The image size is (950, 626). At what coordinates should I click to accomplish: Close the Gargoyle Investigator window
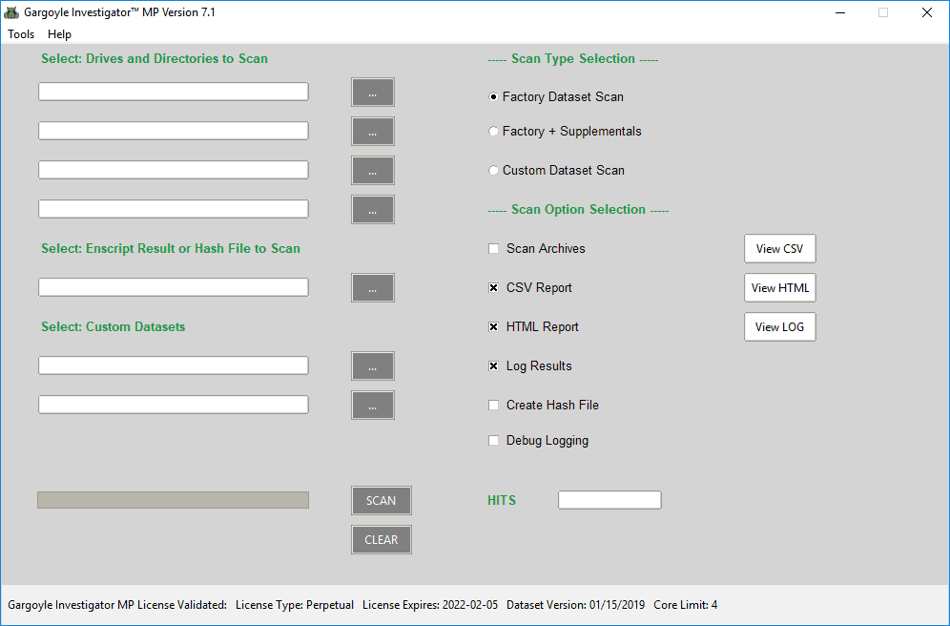(927, 13)
